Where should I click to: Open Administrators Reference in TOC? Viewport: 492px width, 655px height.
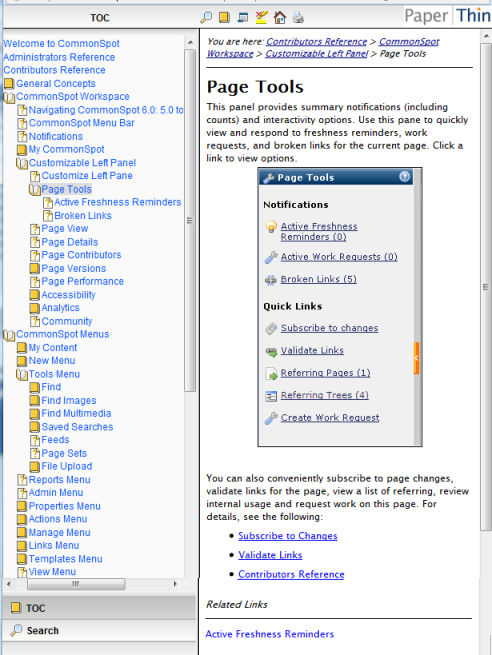59,57
